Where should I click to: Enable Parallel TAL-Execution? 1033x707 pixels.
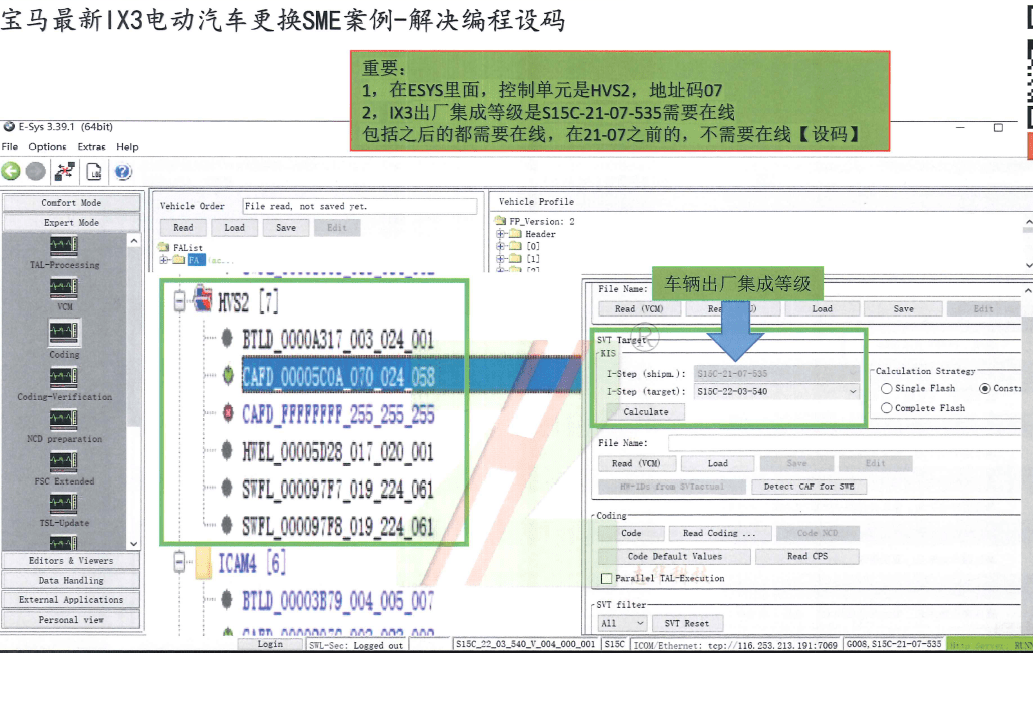point(605,577)
